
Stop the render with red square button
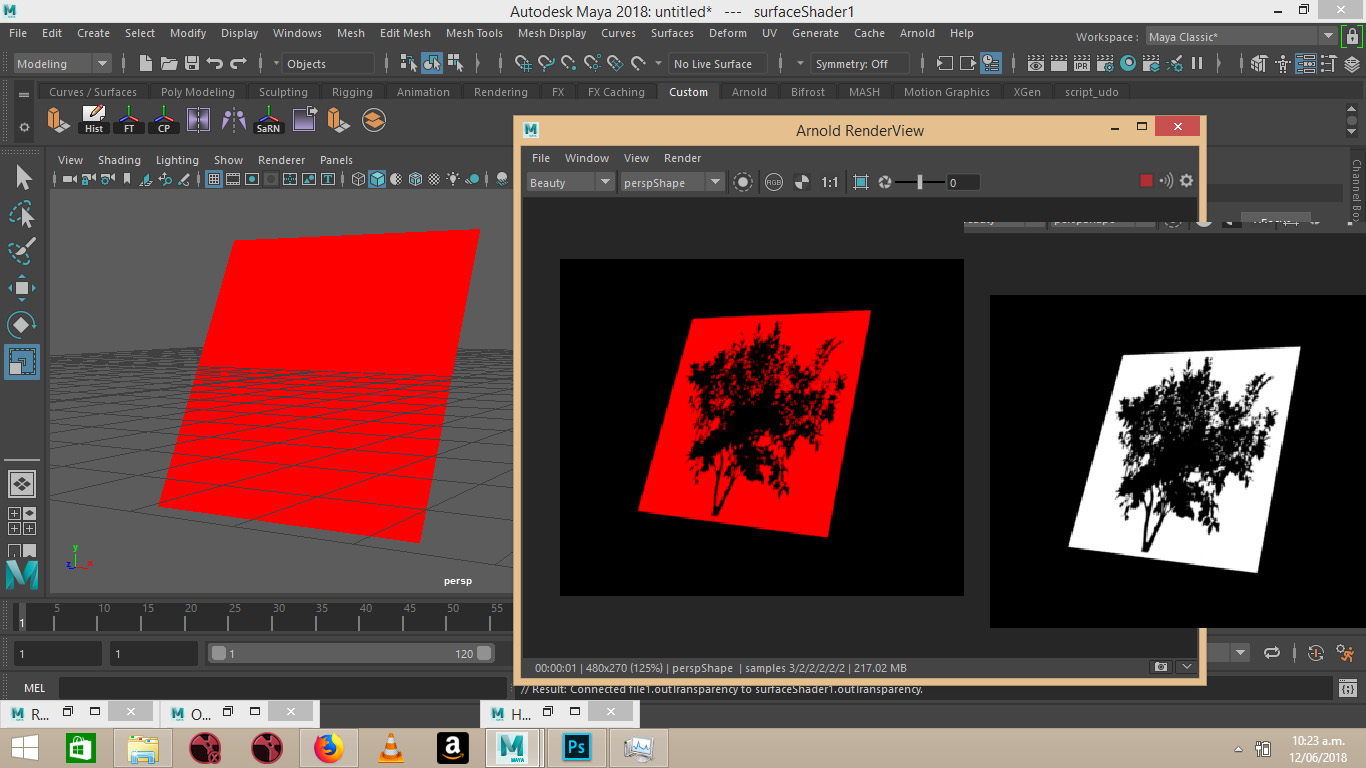coord(1146,181)
